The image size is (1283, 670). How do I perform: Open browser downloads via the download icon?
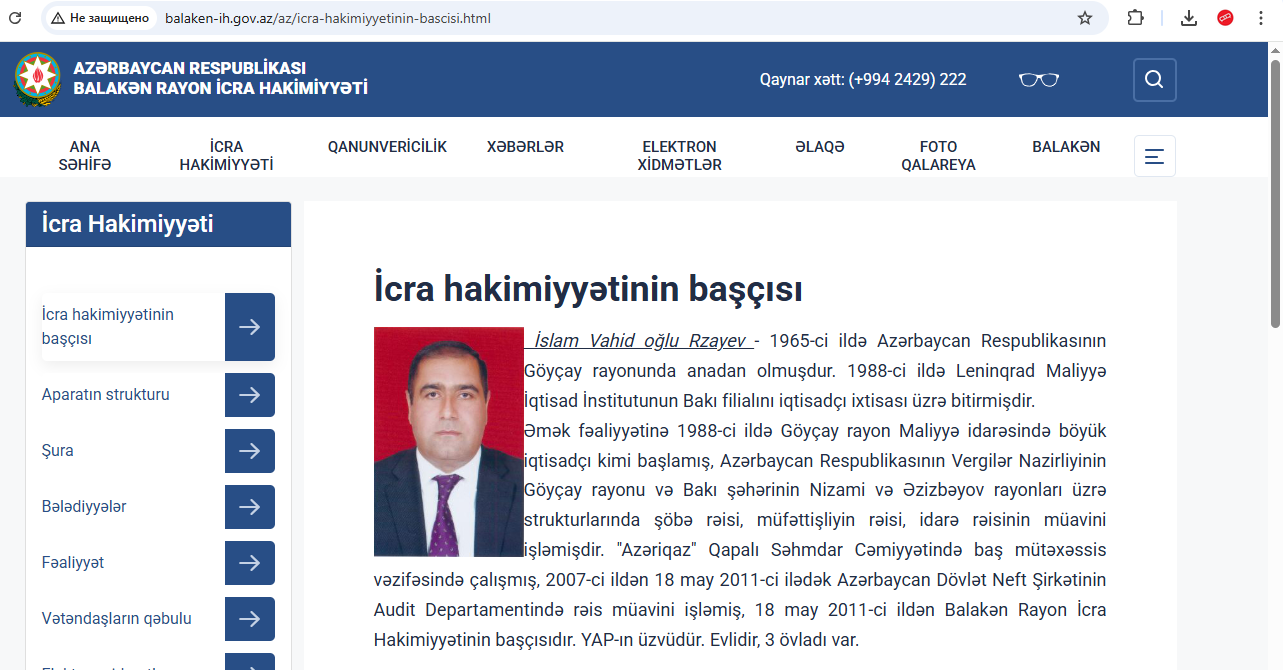coord(1188,17)
